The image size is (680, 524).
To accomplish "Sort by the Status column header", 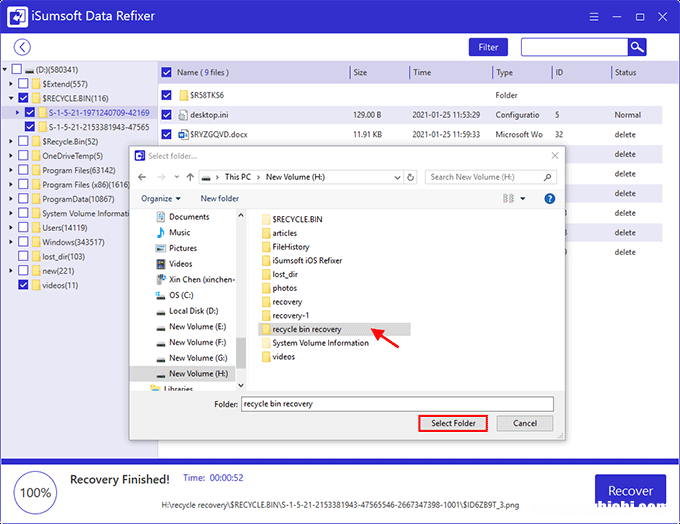I will tap(625, 72).
